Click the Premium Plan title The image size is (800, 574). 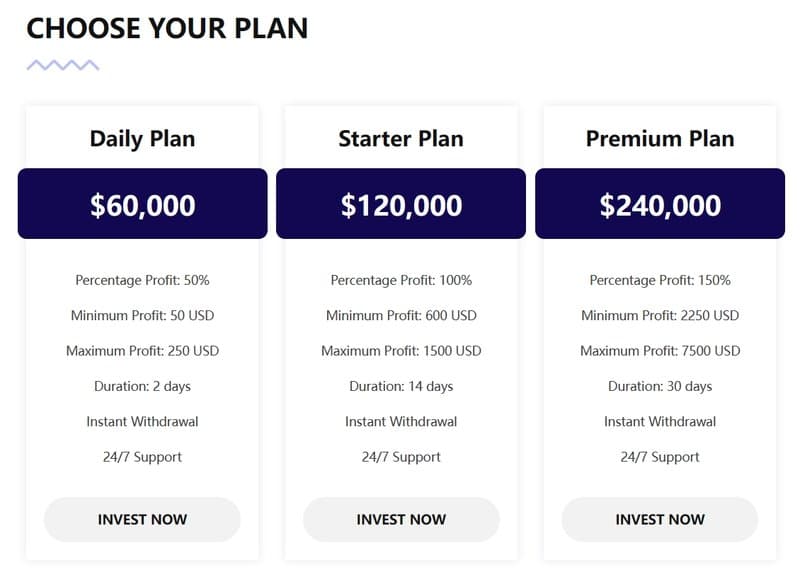pyautogui.click(x=660, y=139)
